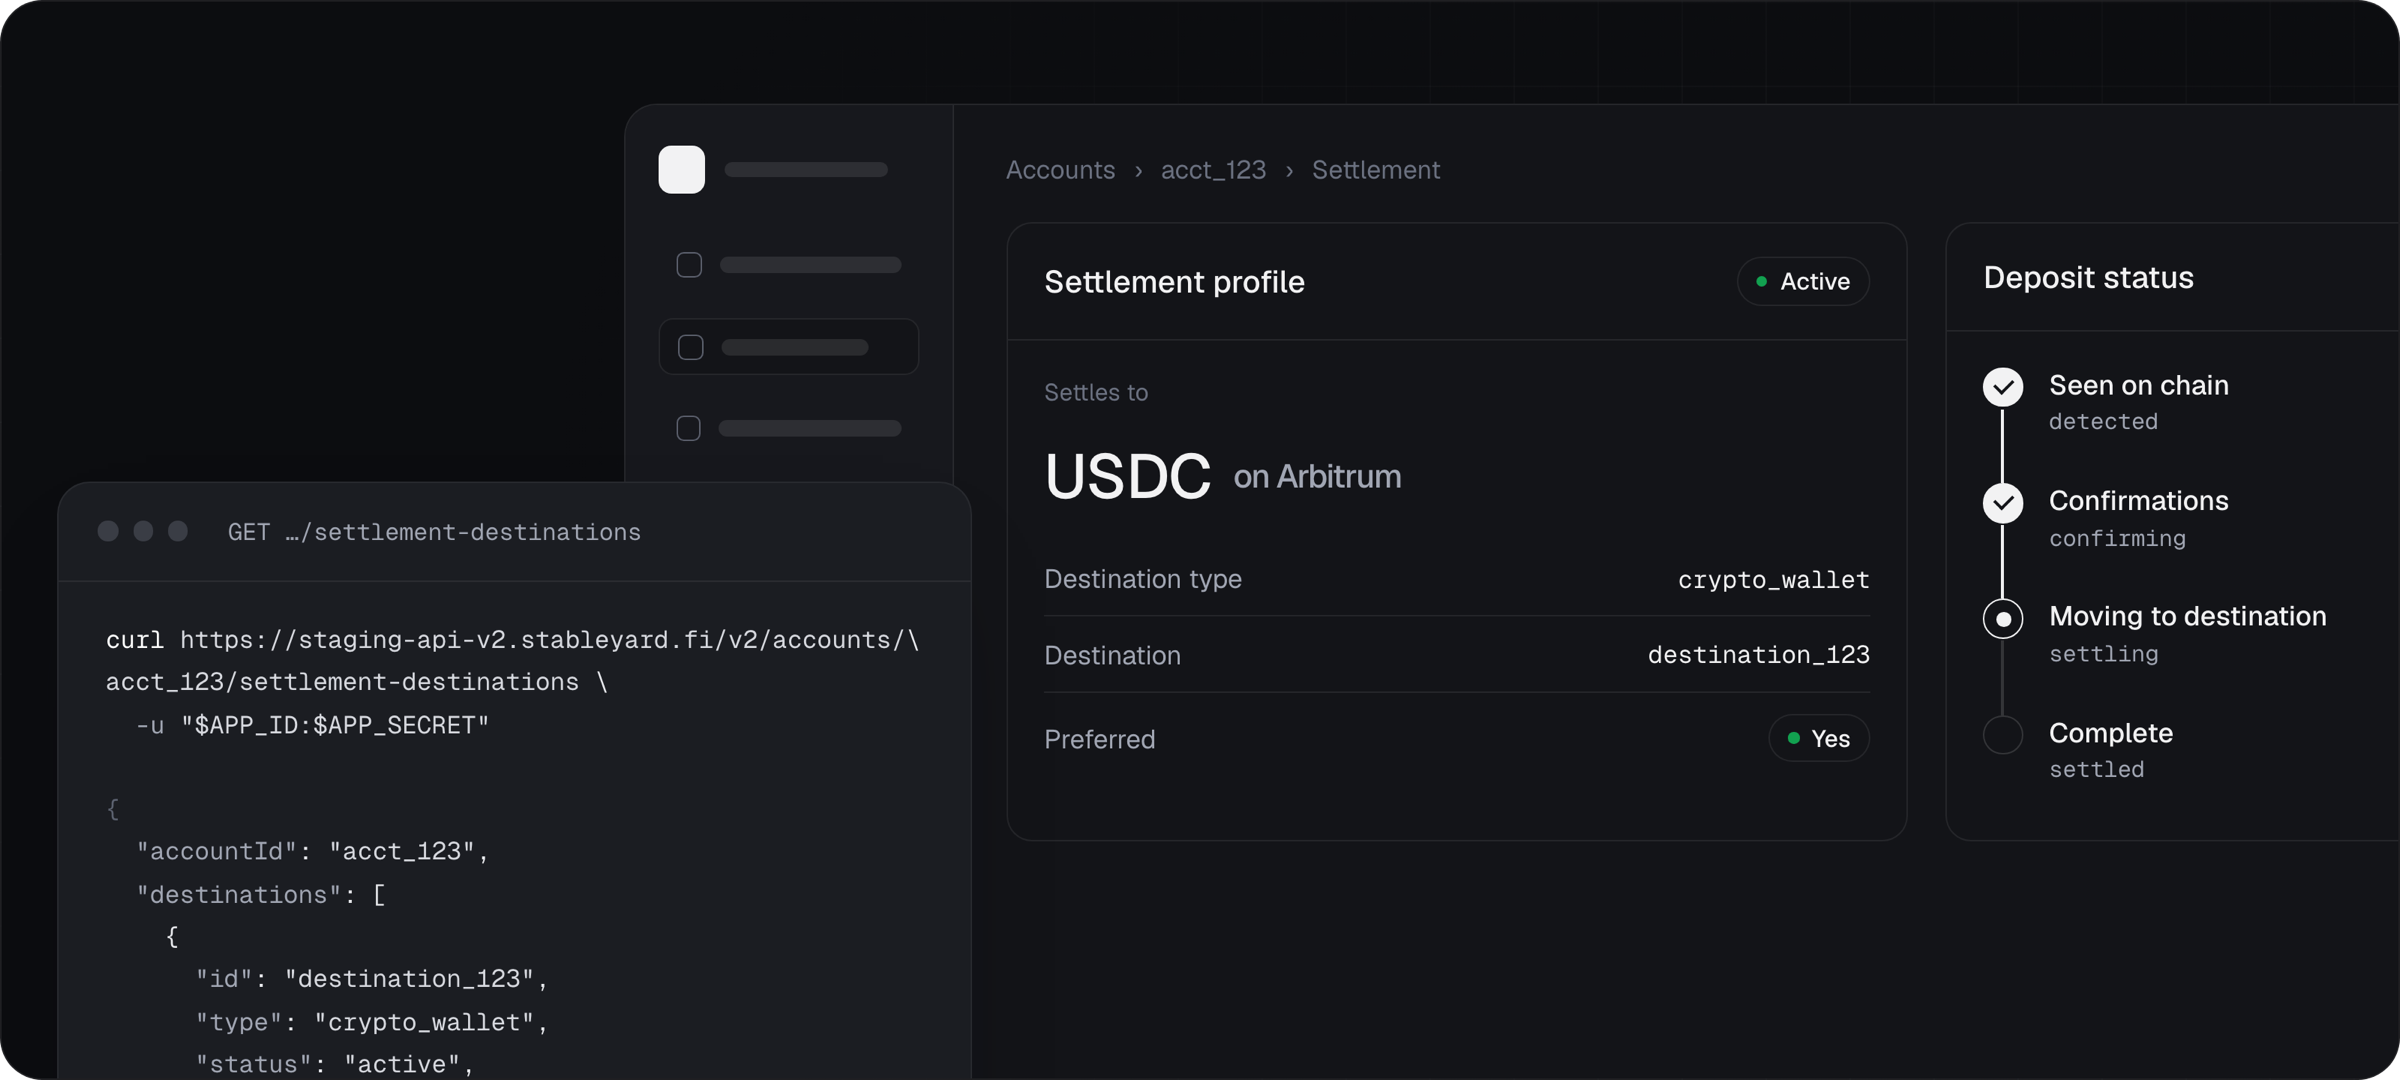The image size is (2400, 1080).
Task: Click the Deposit status title
Action: pyautogui.click(x=2088, y=278)
